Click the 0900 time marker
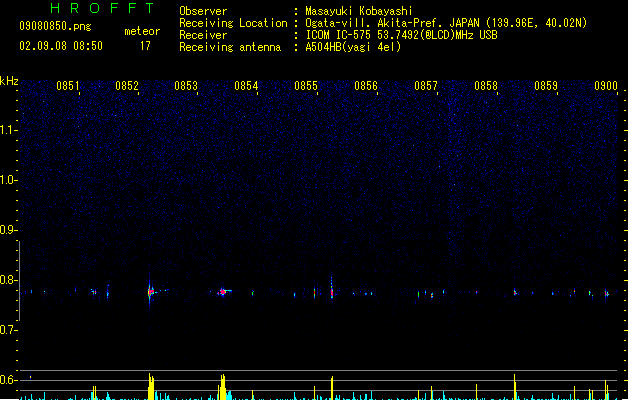 click(x=606, y=86)
